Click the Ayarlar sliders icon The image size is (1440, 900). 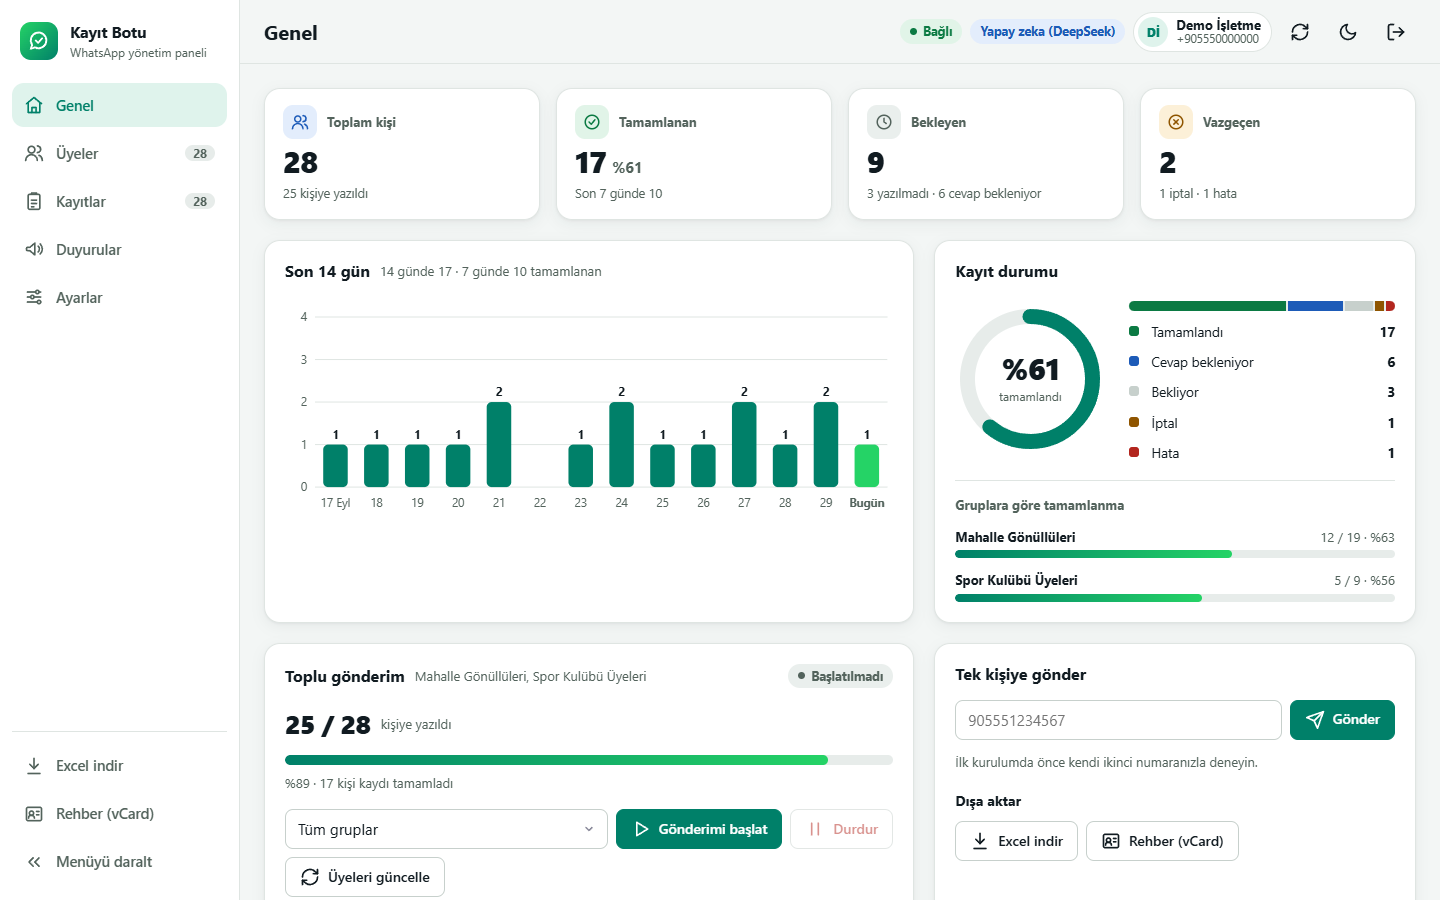(x=34, y=297)
